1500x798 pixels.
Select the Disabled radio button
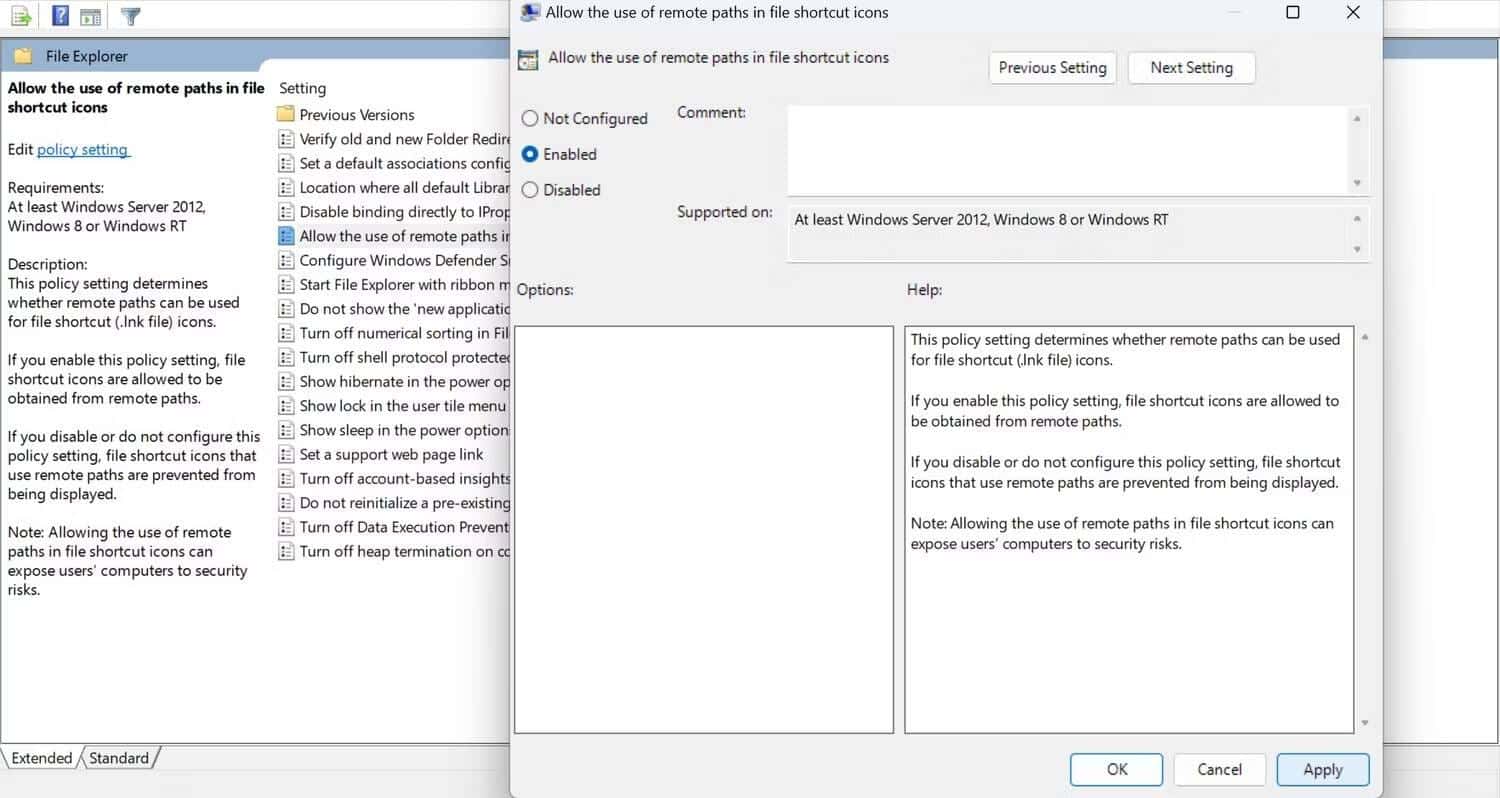(x=530, y=190)
